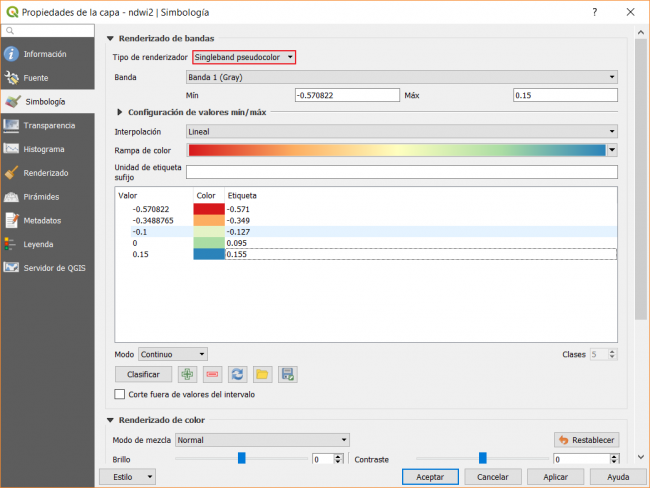This screenshot has height=488, width=650.
Task: Select the Simbología tab
Action: (48, 102)
